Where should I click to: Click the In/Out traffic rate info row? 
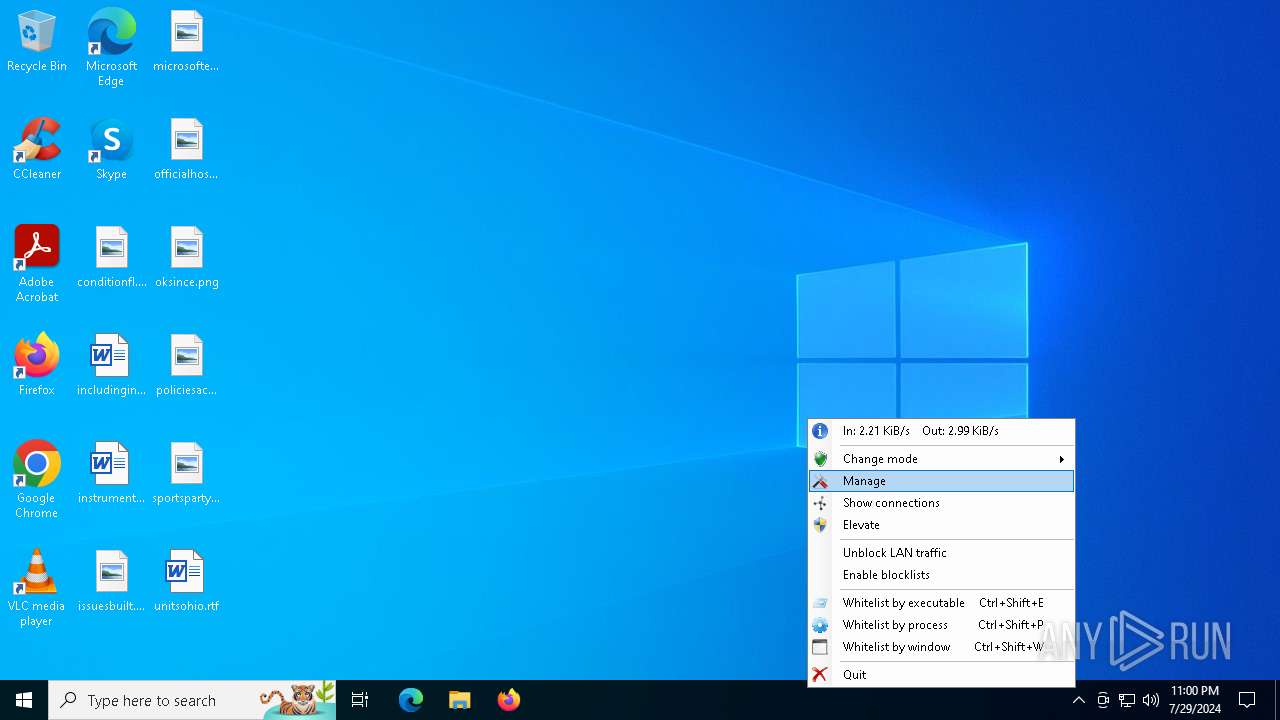941,431
